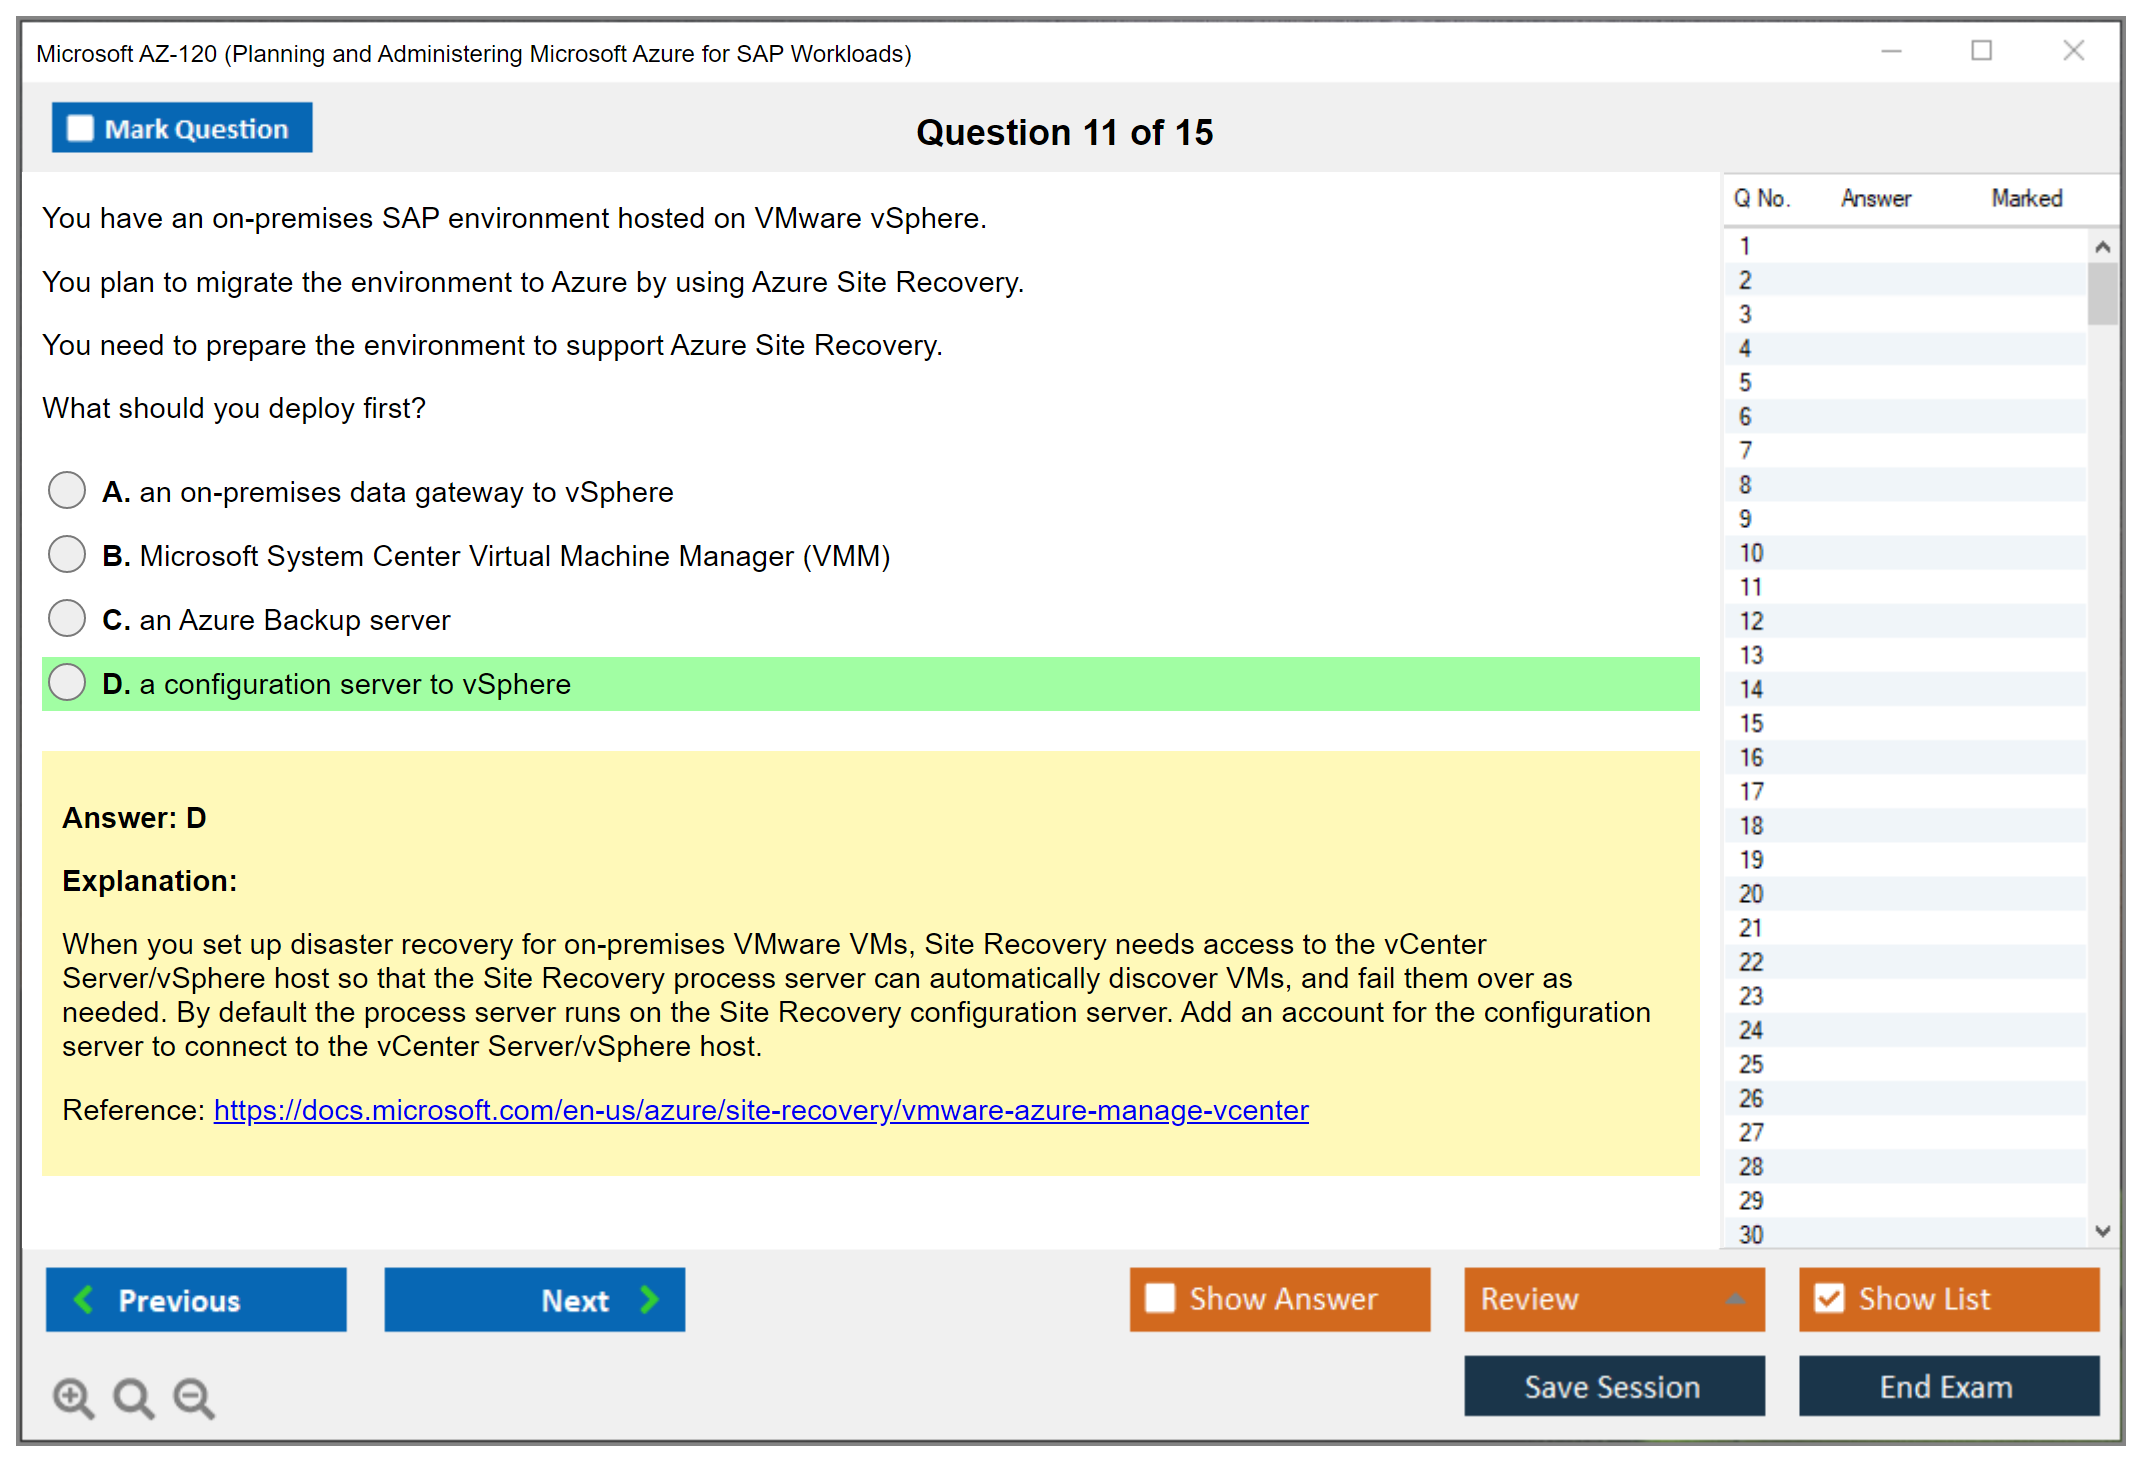Select option A data gateway radio button
2150x1470 pixels.
click(67, 491)
